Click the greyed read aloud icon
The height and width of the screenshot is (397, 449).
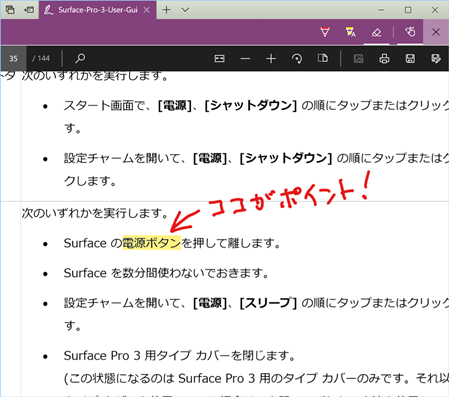(x=358, y=59)
